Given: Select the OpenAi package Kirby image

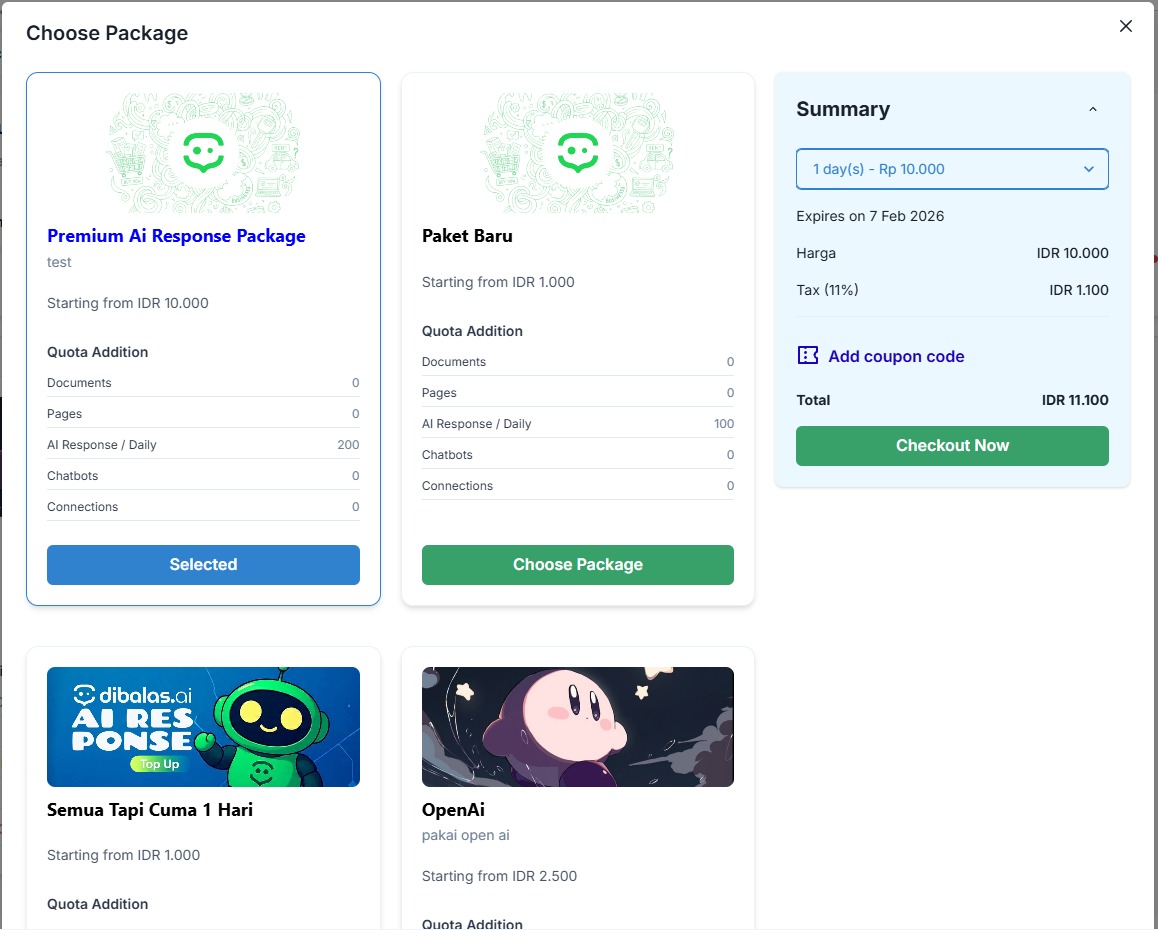Looking at the screenshot, I should [577, 727].
